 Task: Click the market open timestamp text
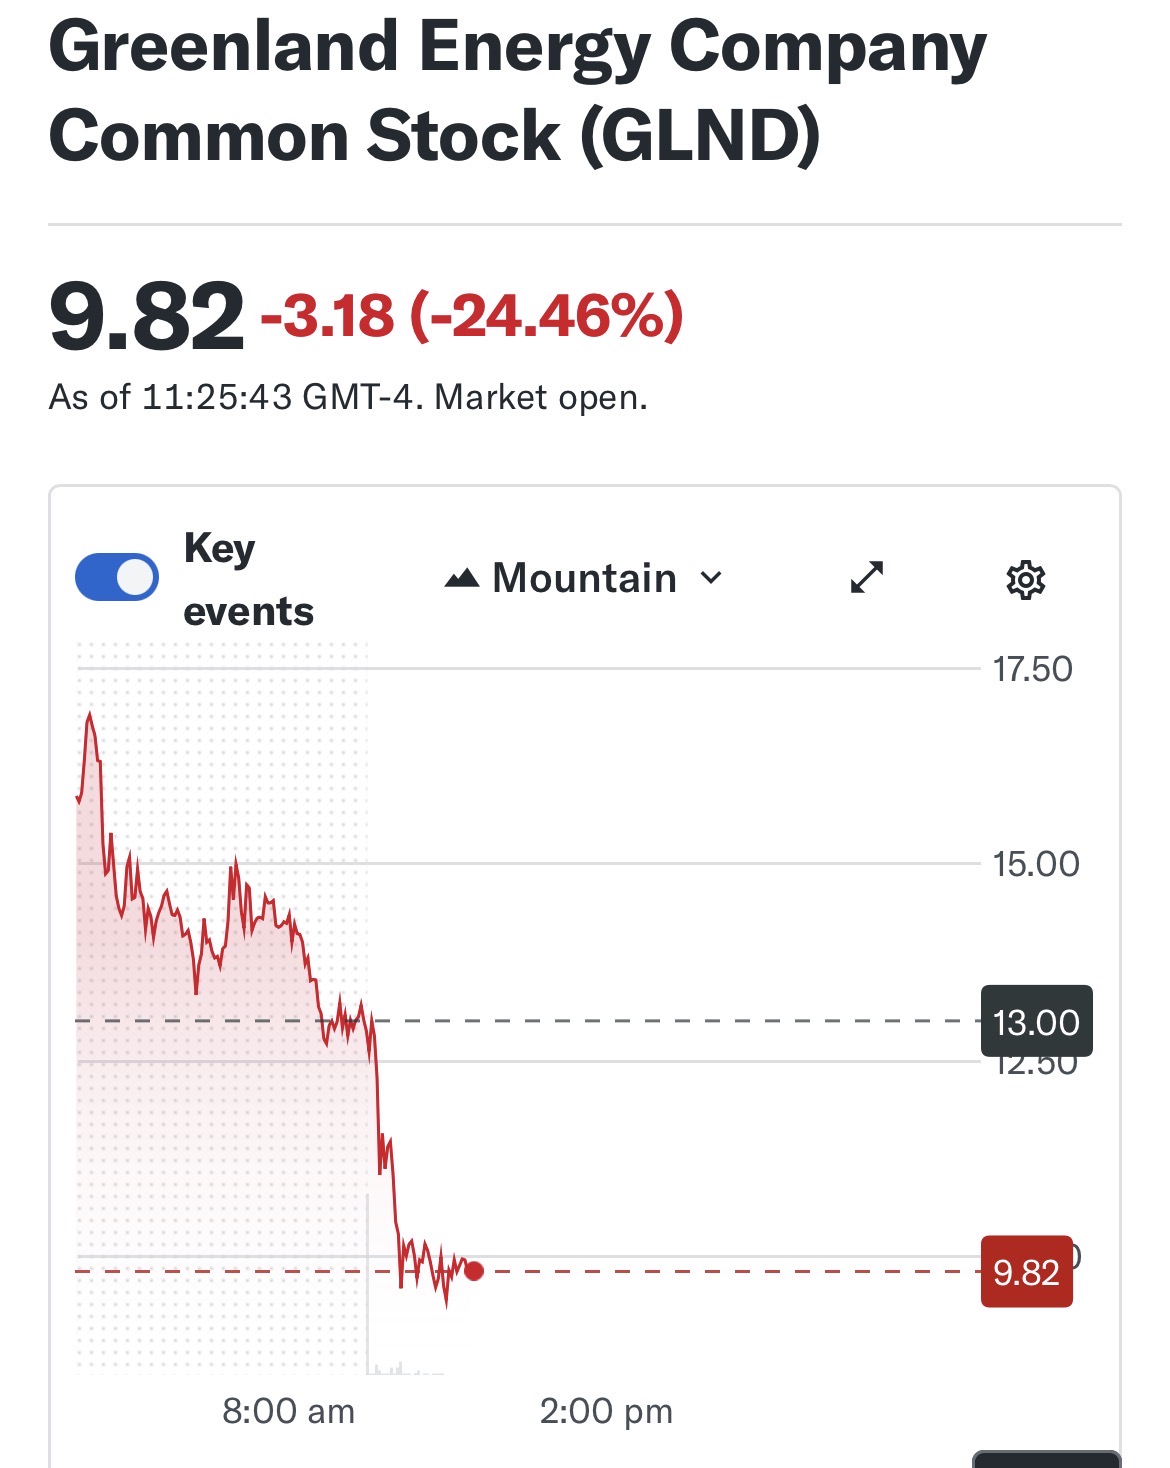pos(348,398)
